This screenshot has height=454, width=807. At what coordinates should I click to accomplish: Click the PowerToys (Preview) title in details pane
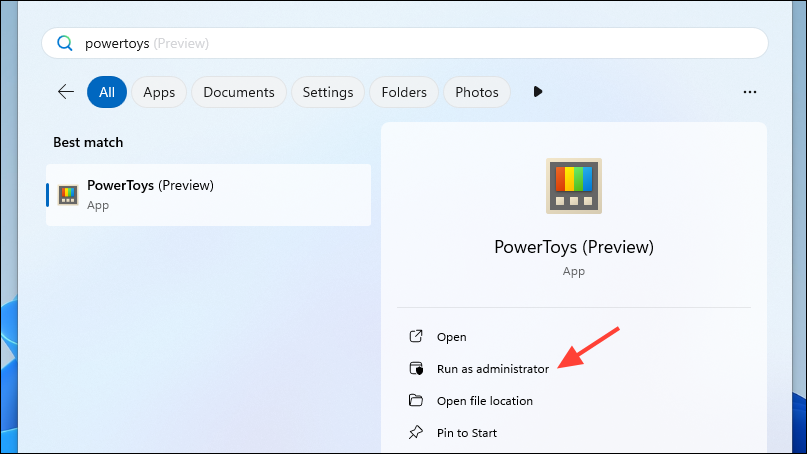tap(574, 247)
